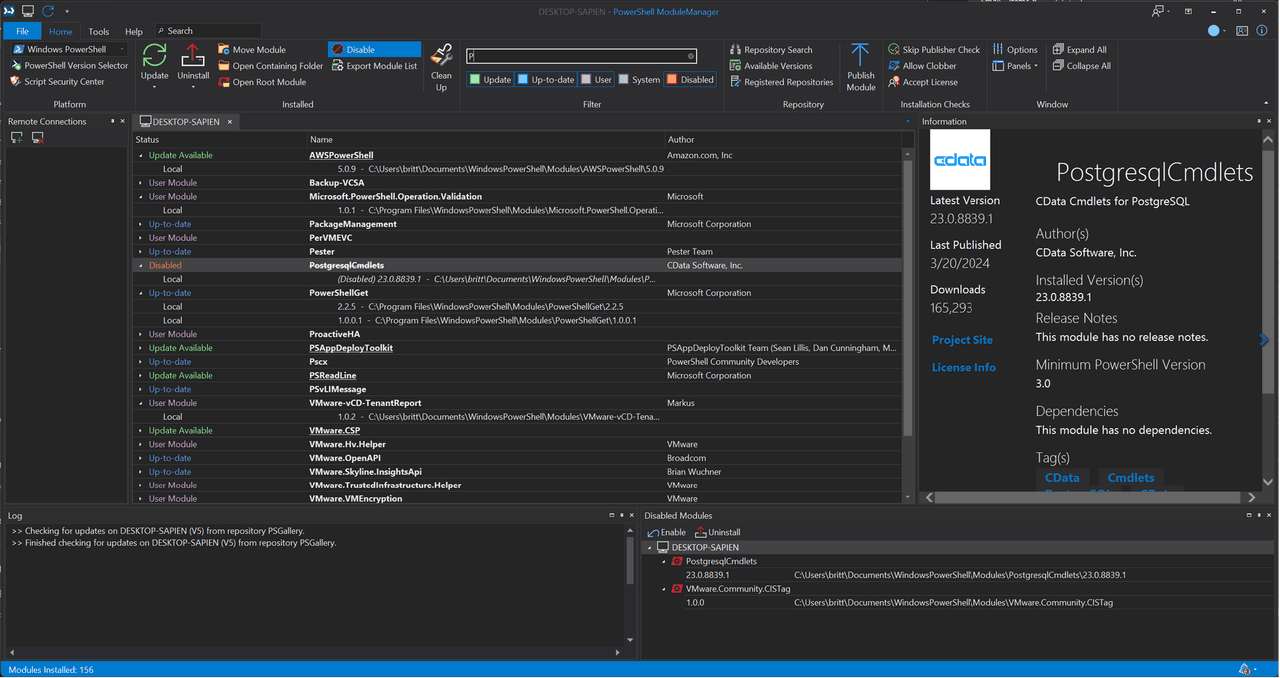The image size is (1280, 678).
Task: Toggle the System filter
Action: coord(640,79)
